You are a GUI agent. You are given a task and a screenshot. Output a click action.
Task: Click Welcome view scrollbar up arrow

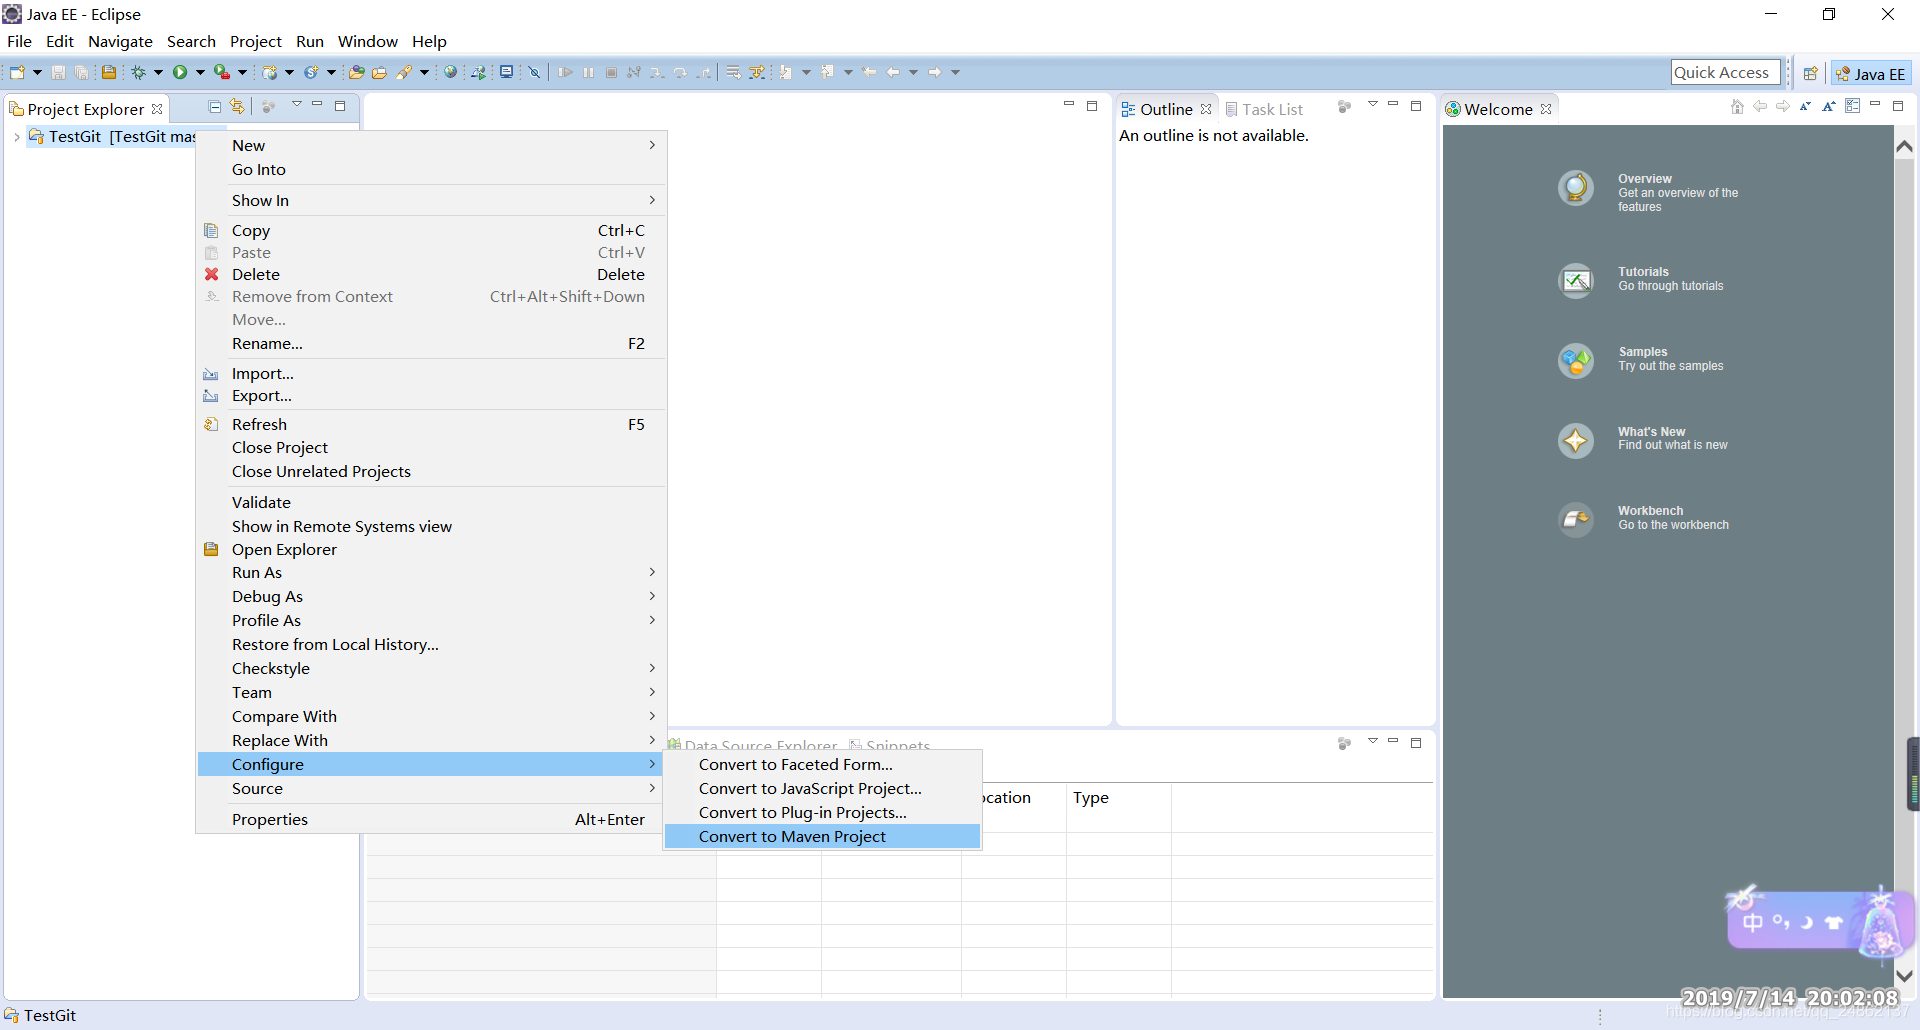[x=1905, y=146]
